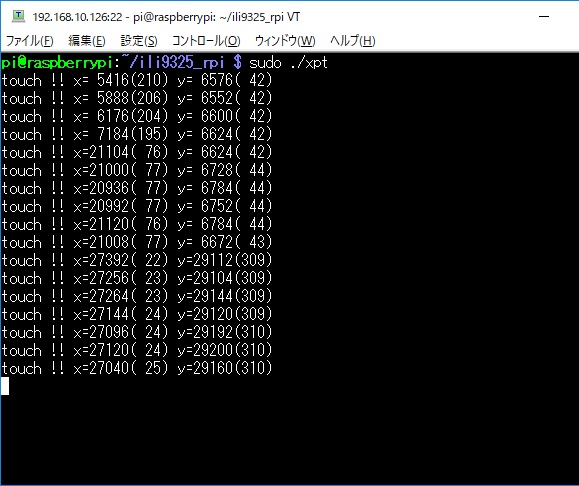Click the line with x= 5888(206)
Screen dimensions: 579x486
[x=137, y=98]
